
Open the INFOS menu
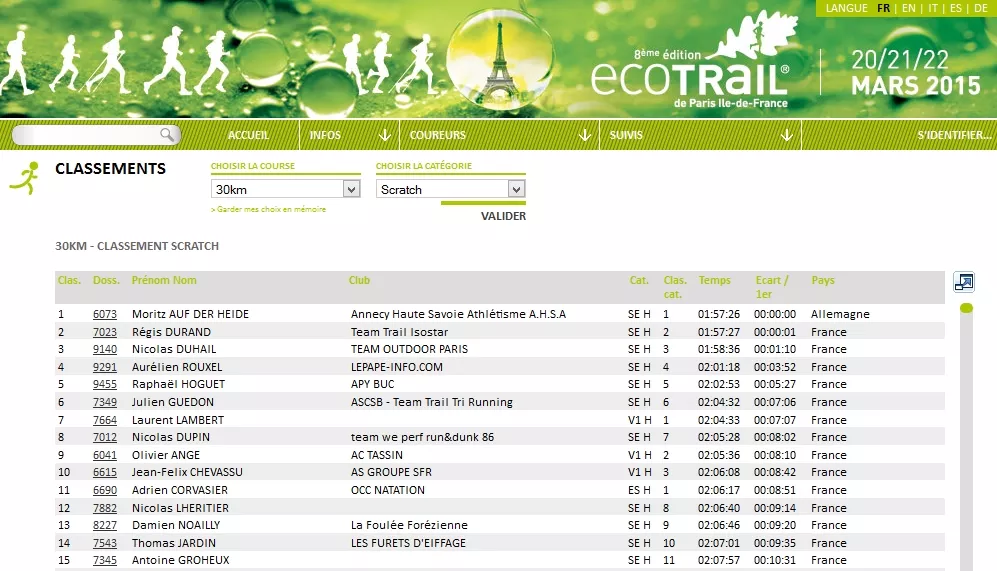325,135
